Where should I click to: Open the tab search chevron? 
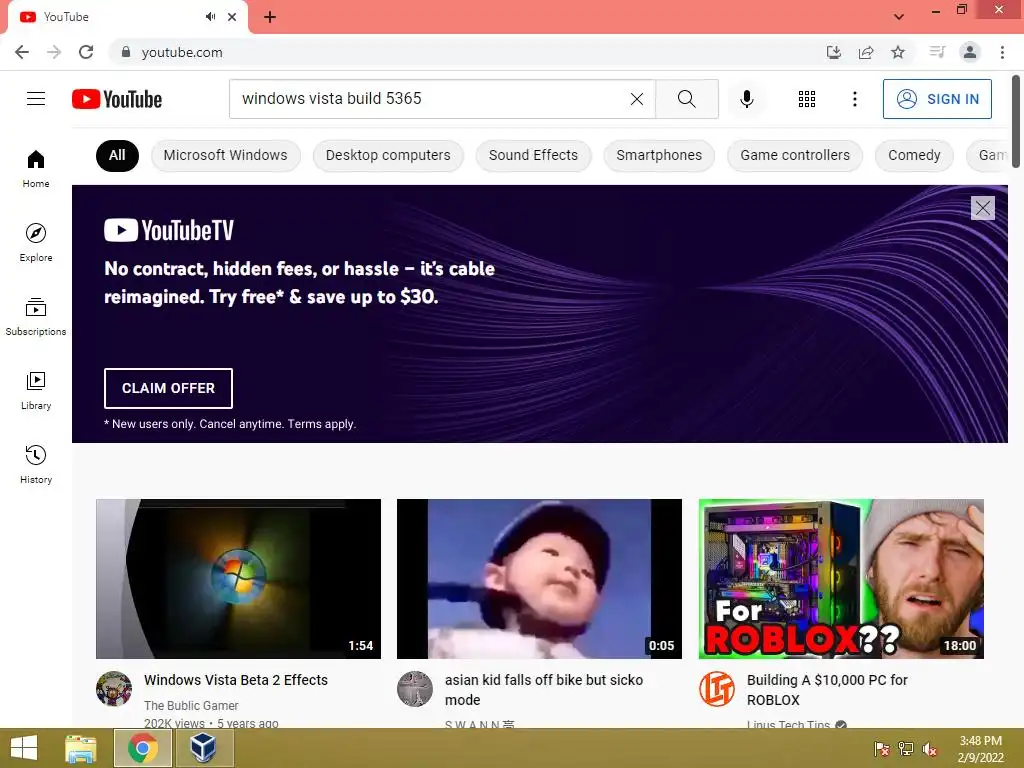point(899,17)
